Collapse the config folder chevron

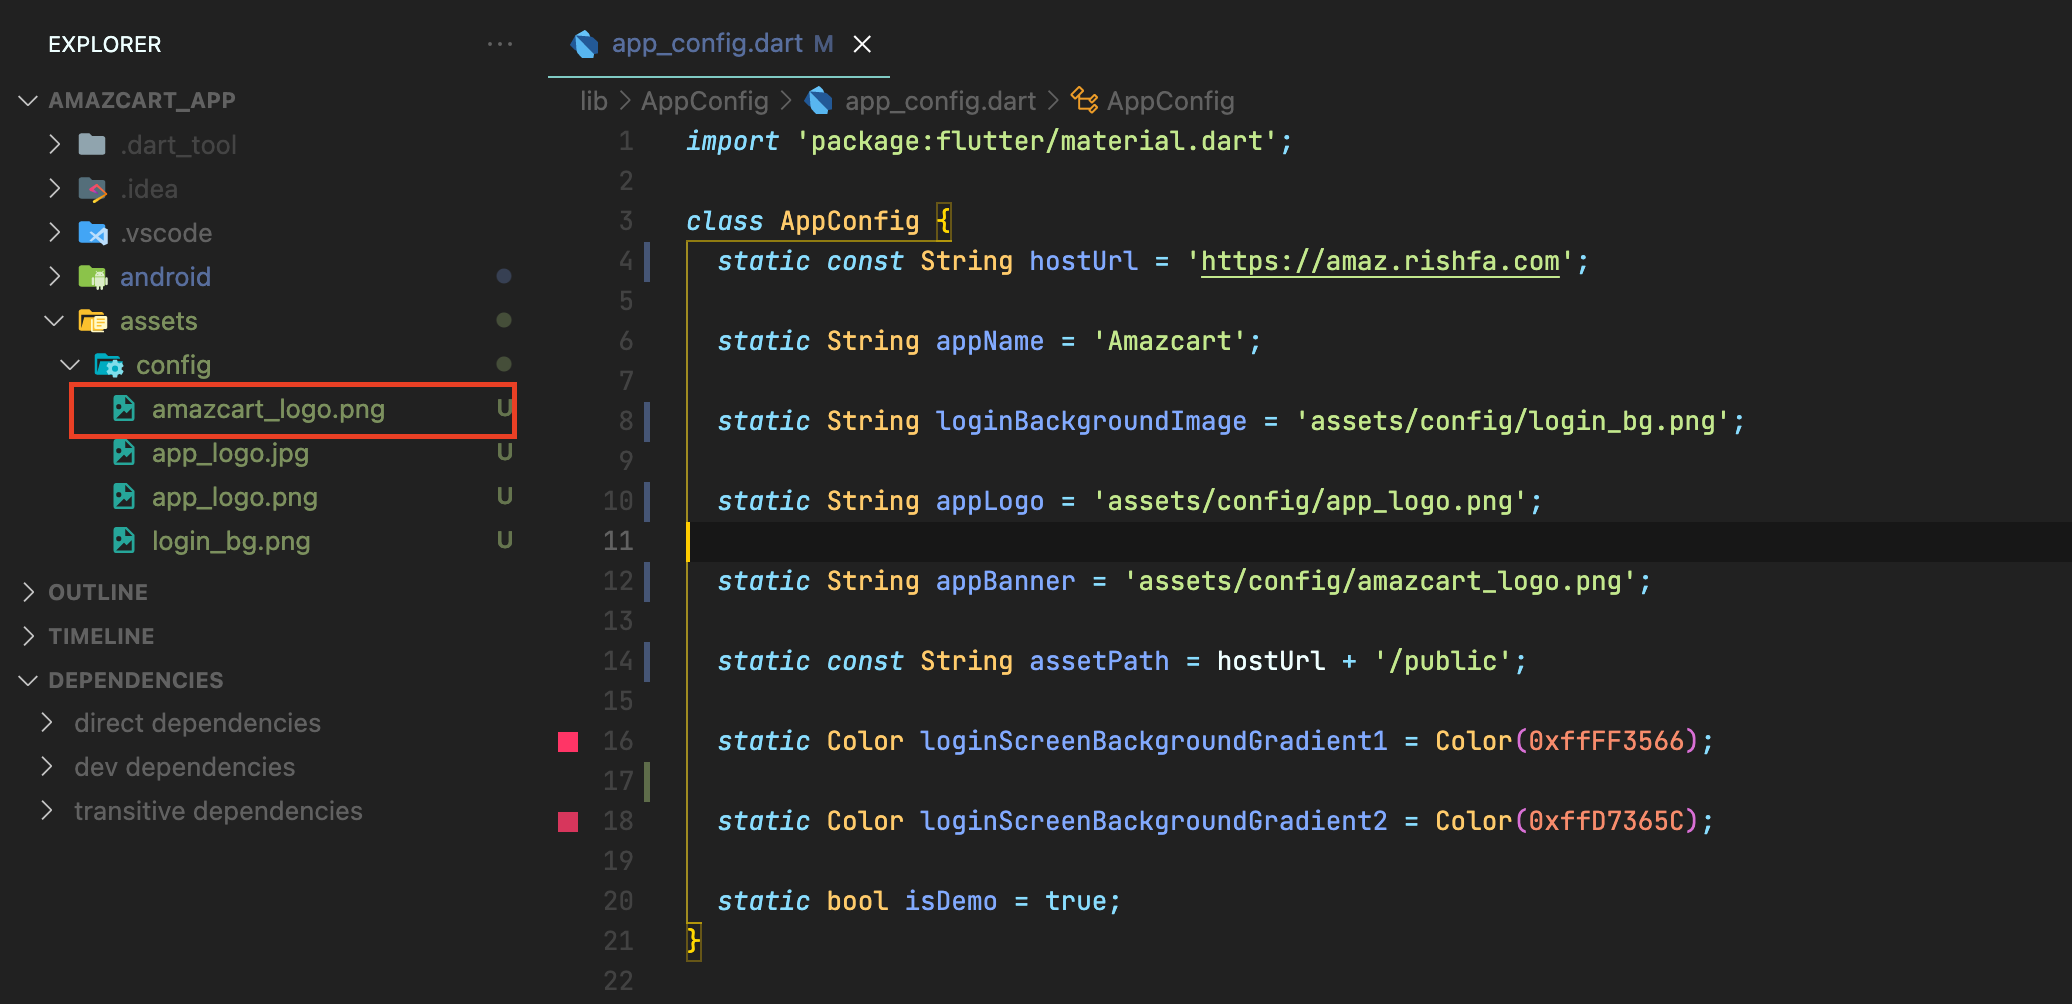[x=70, y=365]
